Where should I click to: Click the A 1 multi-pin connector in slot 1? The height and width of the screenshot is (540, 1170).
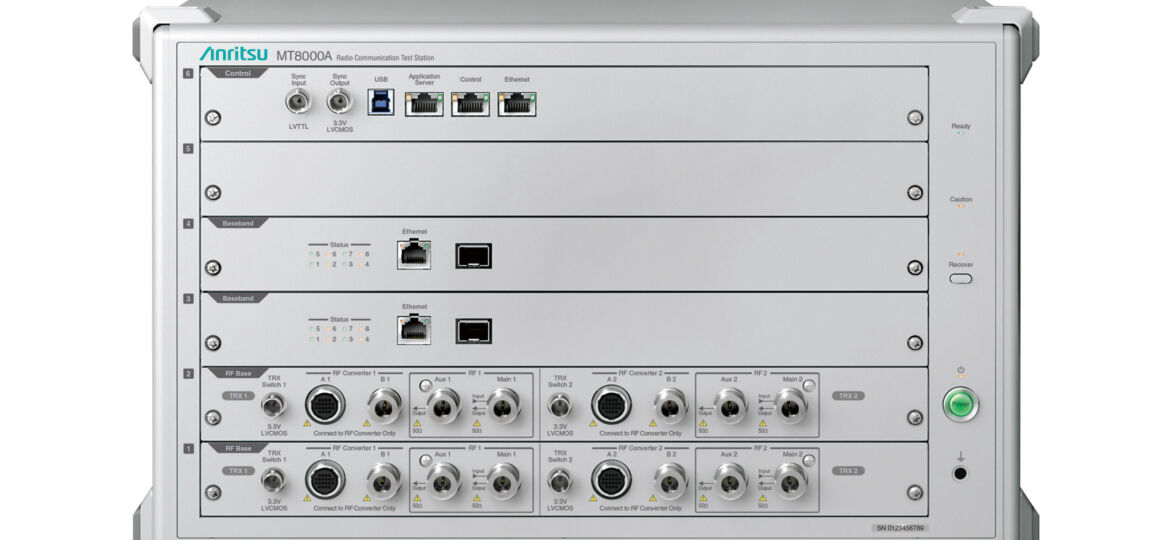[325, 480]
